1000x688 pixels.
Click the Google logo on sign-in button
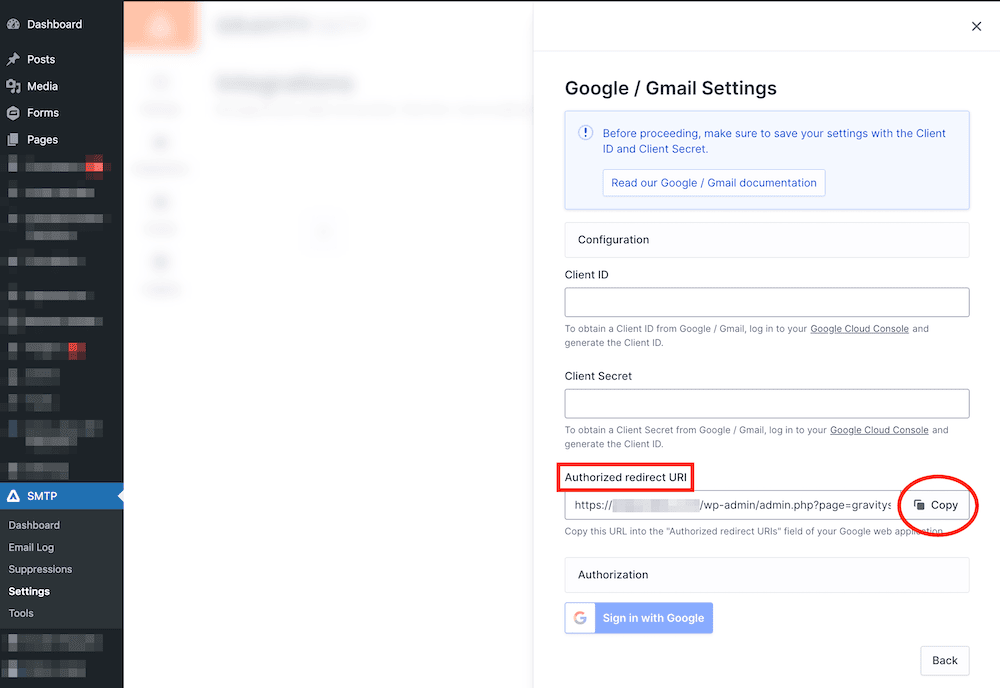tap(580, 618)
